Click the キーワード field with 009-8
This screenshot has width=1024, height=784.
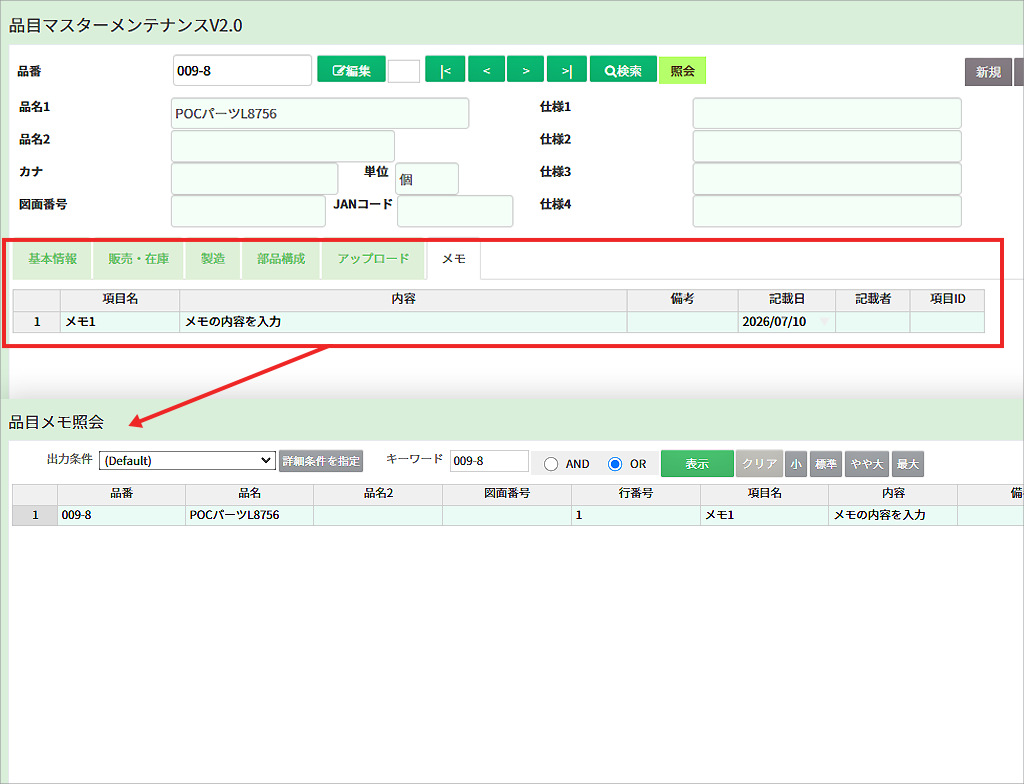(489, 461)
